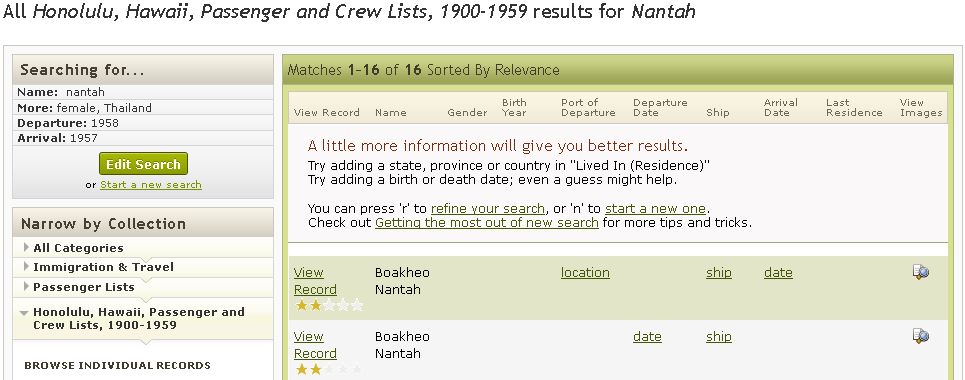
Task: Follow the refine your search link
Action: [x=487, y=208]
